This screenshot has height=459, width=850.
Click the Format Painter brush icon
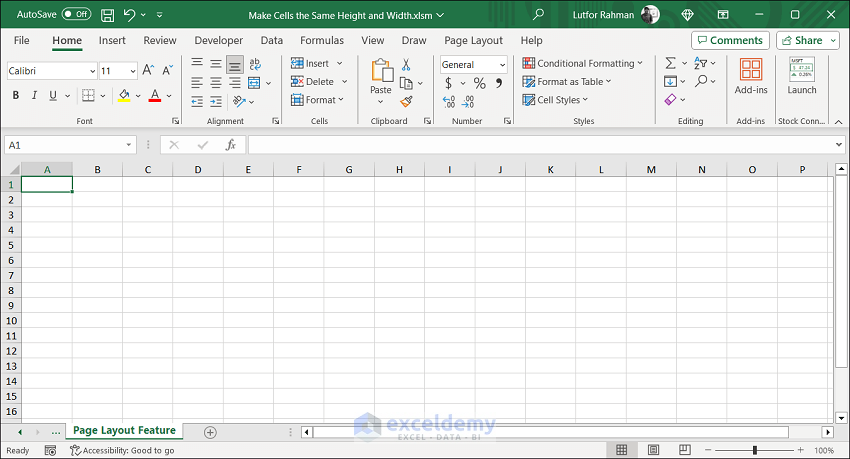tap(407, 101)
